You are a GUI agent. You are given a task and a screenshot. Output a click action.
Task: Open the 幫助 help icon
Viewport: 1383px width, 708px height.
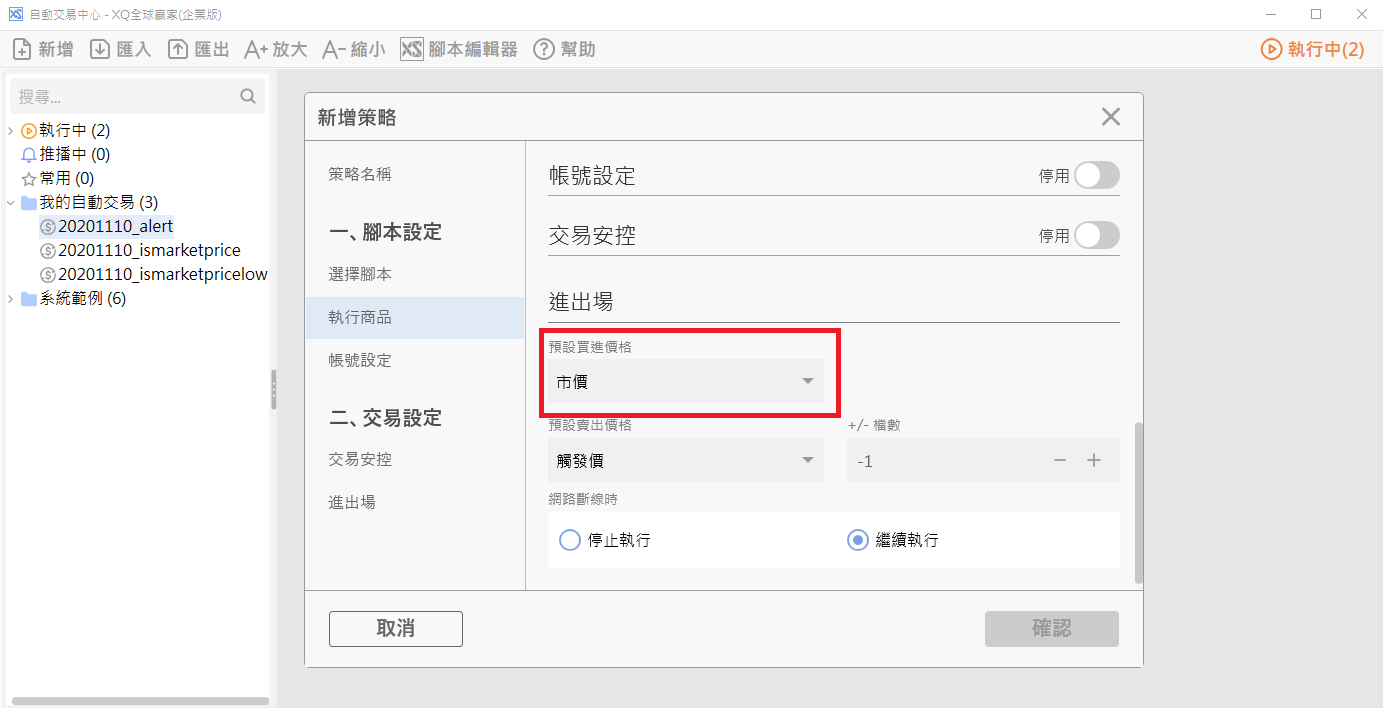point(543,49)
